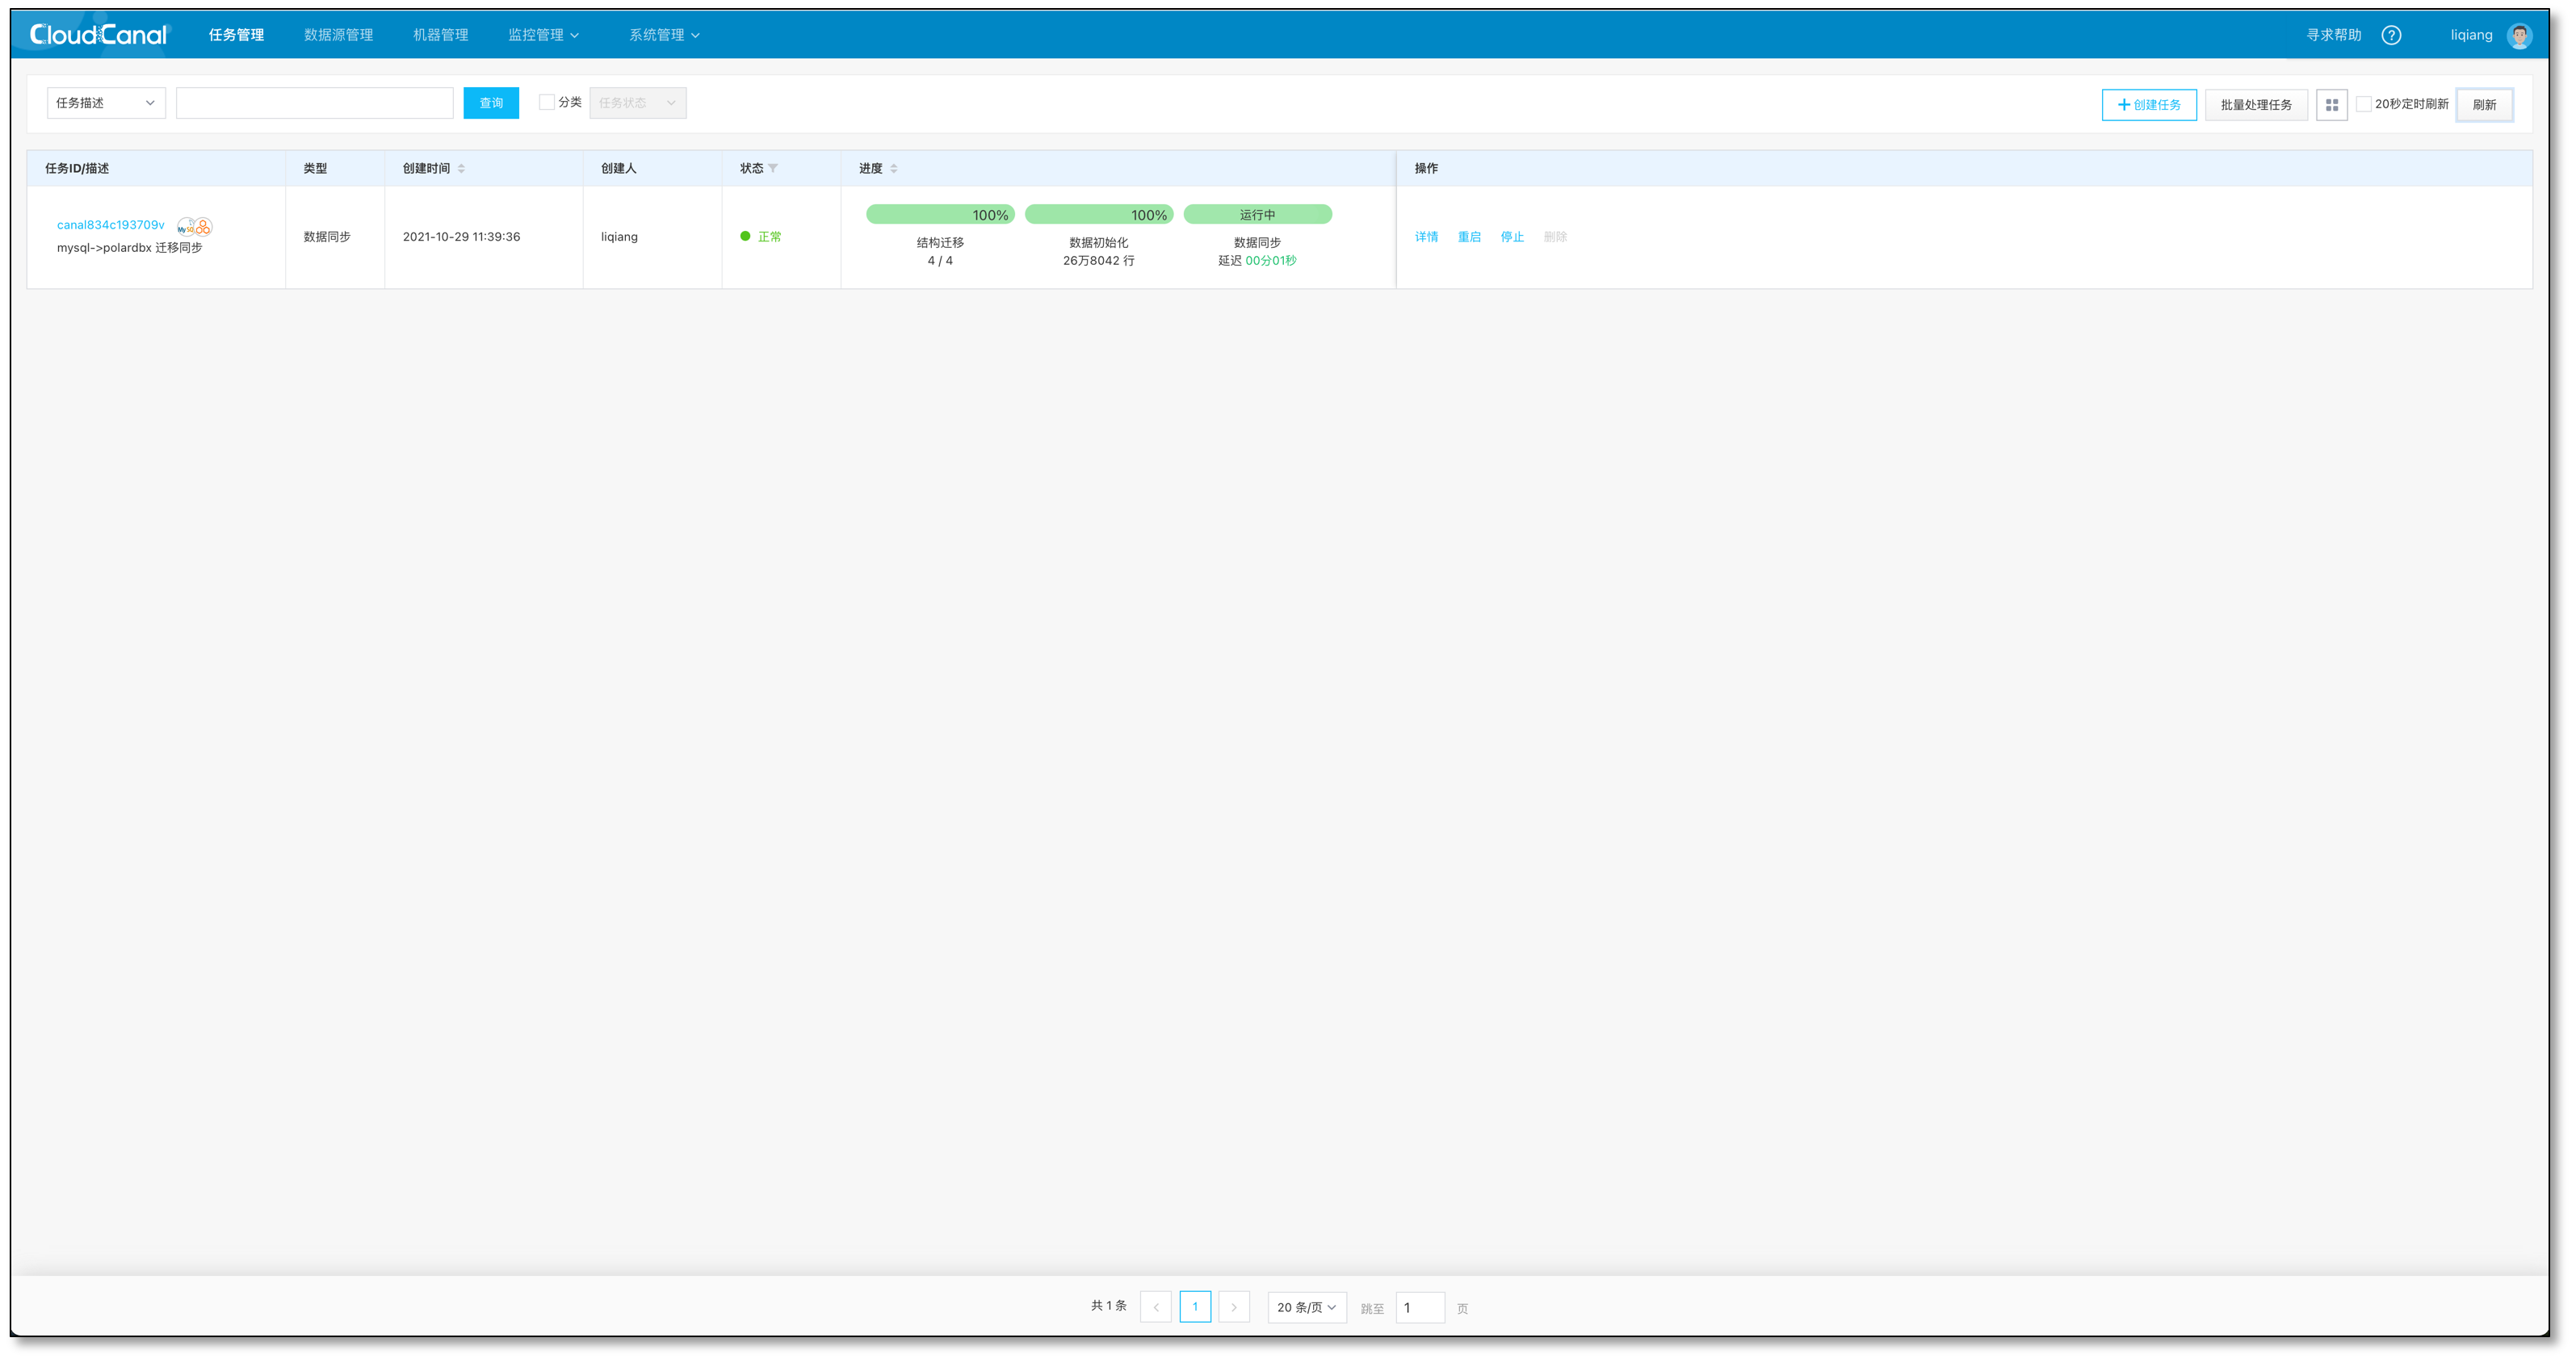Open the 任务描述 search type dropdown
The height and width of the screenshot is (1363, 2576).
click(x=106, y=103)
